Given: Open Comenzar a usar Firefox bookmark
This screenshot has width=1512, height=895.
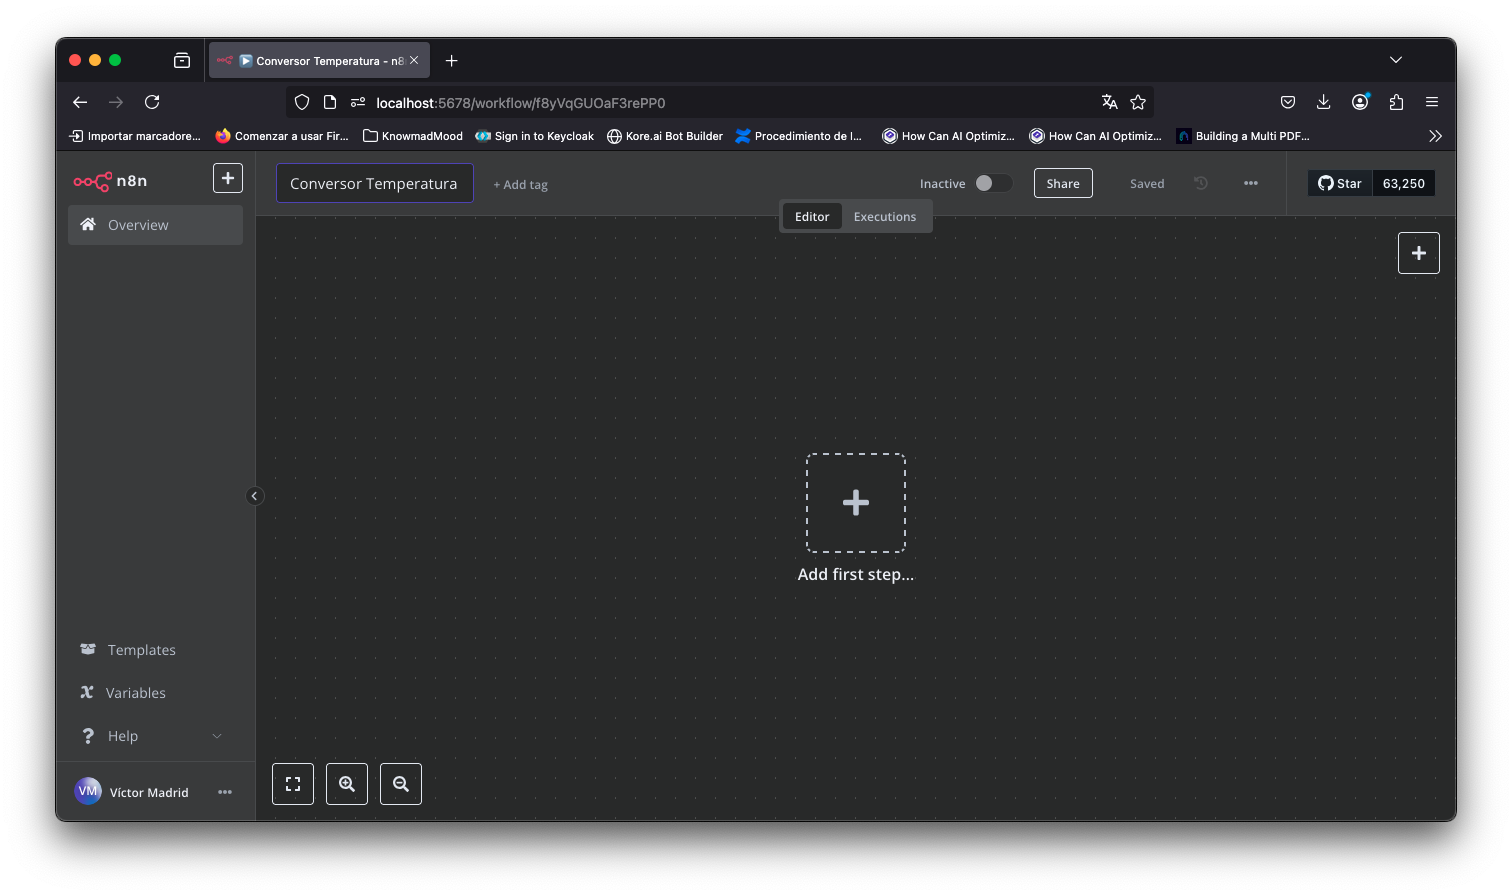Looking at the screenshot, I should click(282, 136).
